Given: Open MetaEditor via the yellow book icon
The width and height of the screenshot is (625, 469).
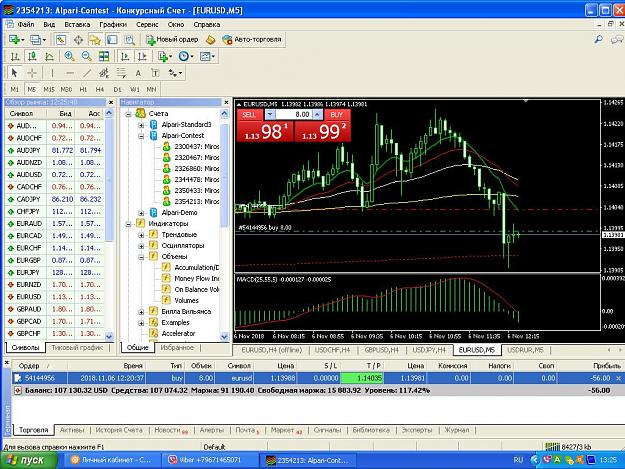Looking at the screenshot, I should pos(210,39).
